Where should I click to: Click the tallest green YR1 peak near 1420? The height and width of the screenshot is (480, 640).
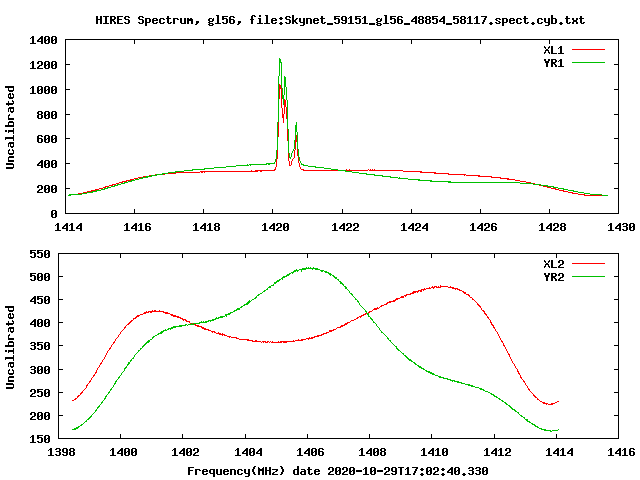click(280, 59)
